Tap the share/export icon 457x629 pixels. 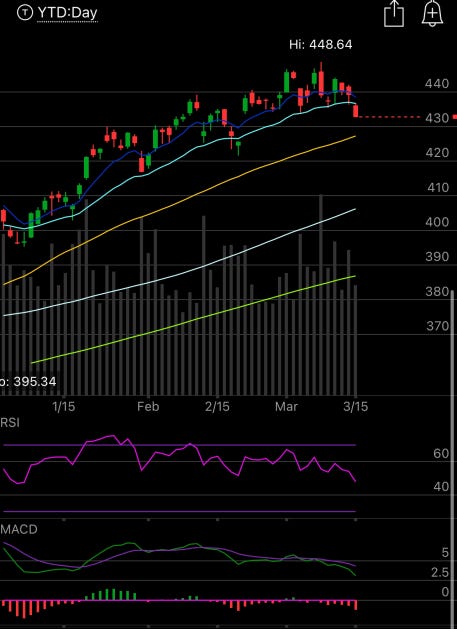click(394, 14)
